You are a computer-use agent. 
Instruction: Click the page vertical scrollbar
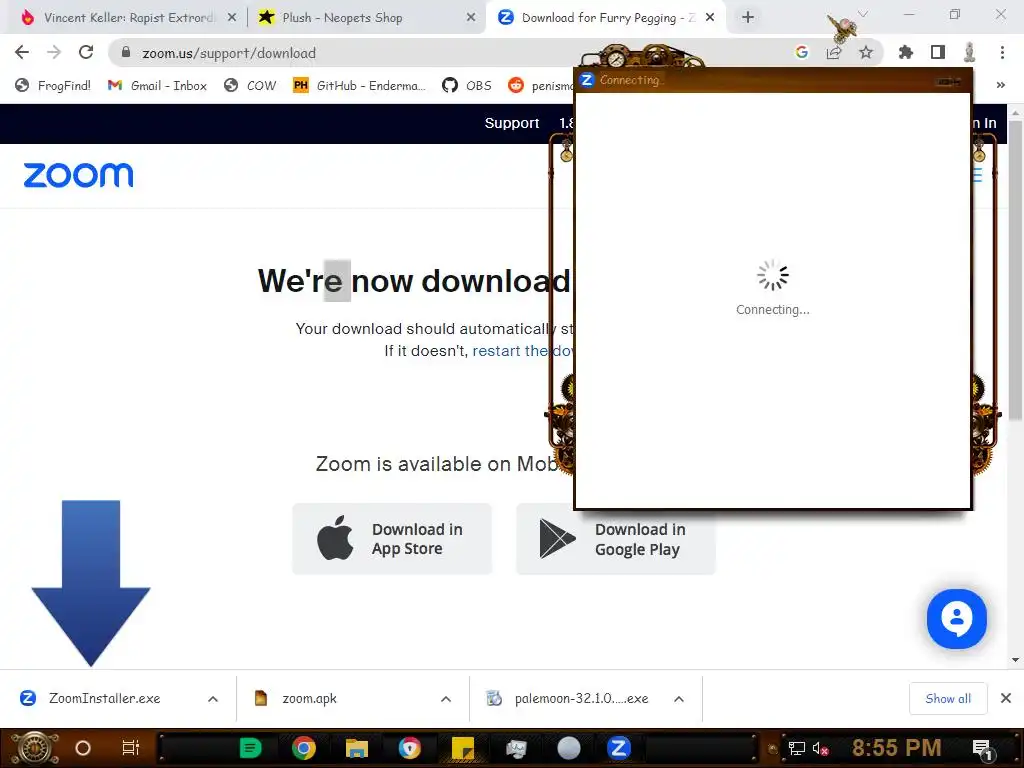(x=1015, y=271)
